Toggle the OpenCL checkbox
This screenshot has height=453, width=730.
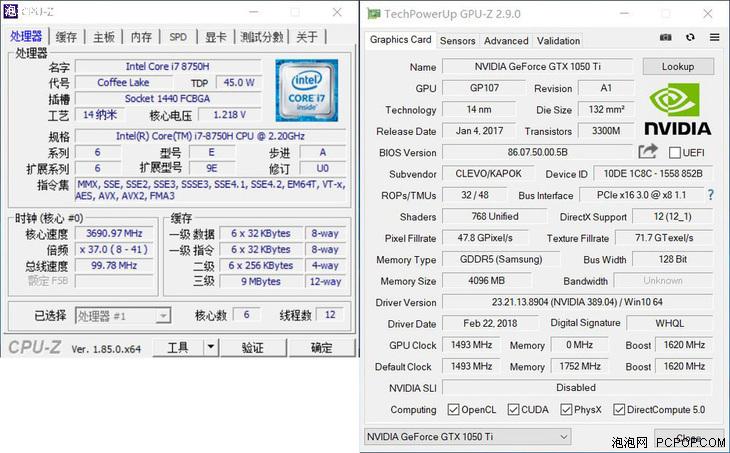[454, 409]
